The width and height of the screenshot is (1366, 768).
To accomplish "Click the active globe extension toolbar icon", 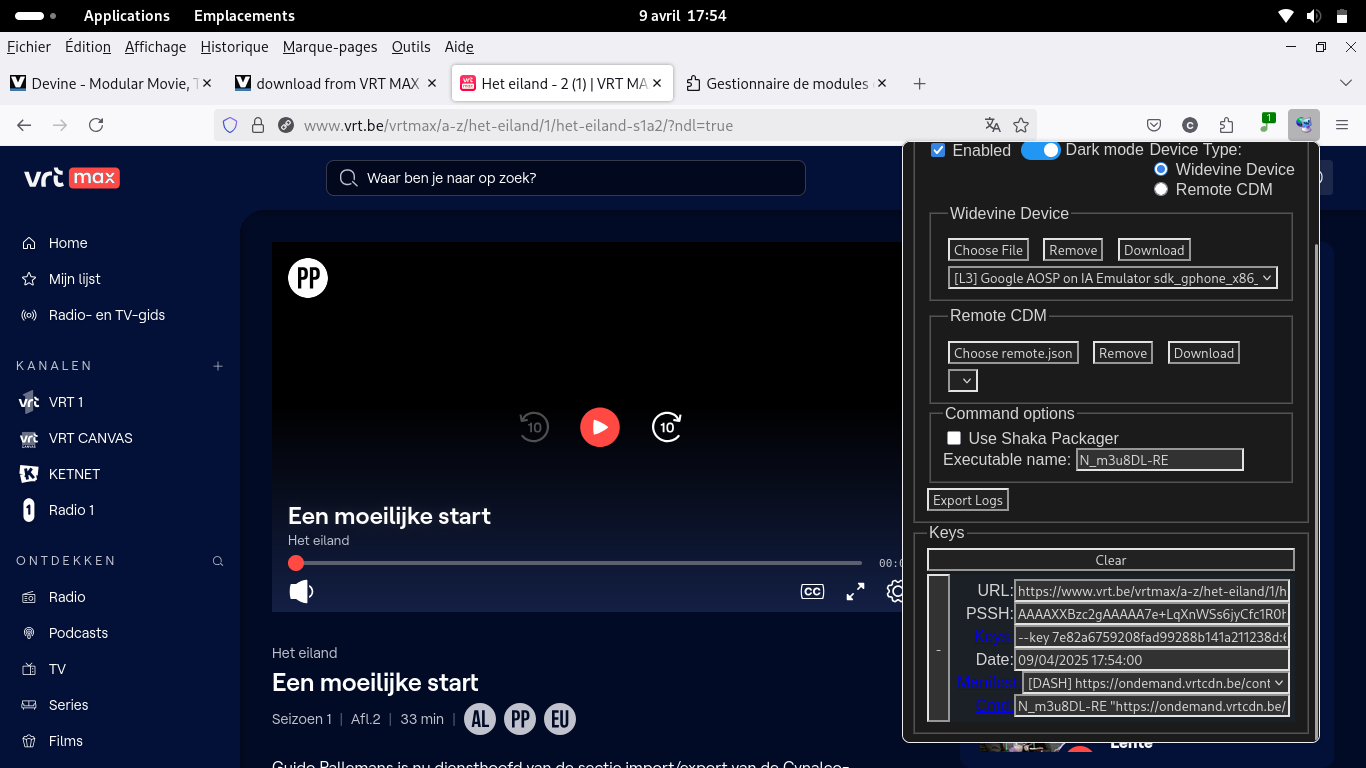I will click(x=1304, y=125).
